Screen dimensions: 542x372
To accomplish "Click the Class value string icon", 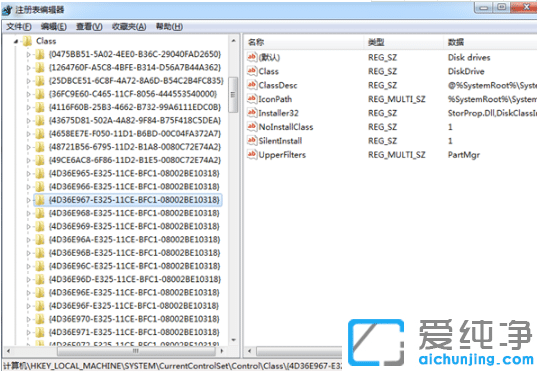I will pos(252,71).
